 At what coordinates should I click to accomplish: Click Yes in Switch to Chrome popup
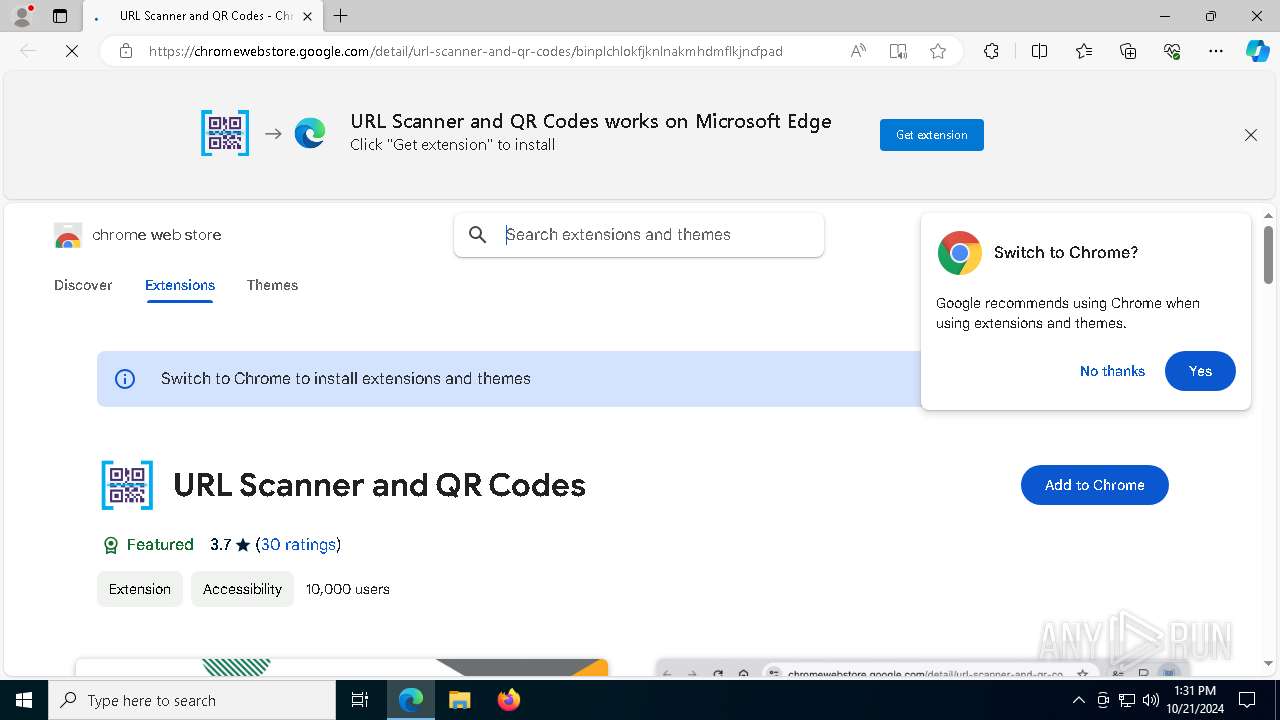tap(1200, 371)
